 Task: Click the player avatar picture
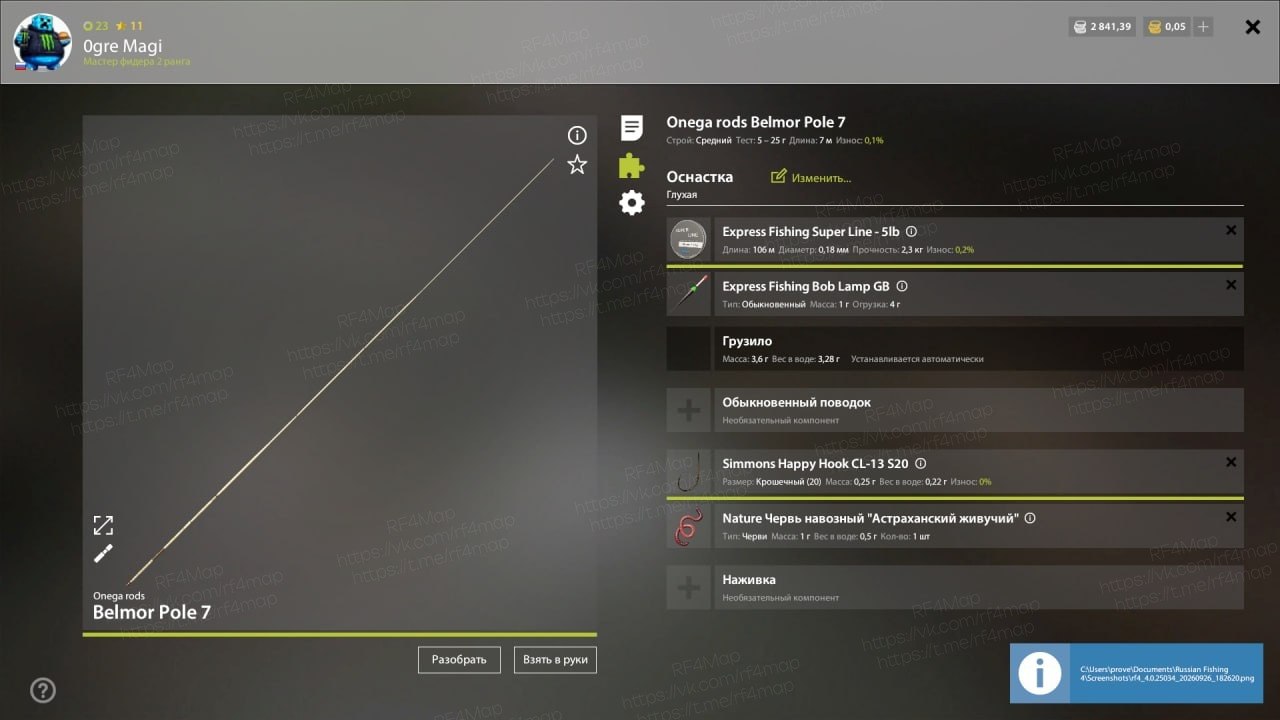(42, 43)
